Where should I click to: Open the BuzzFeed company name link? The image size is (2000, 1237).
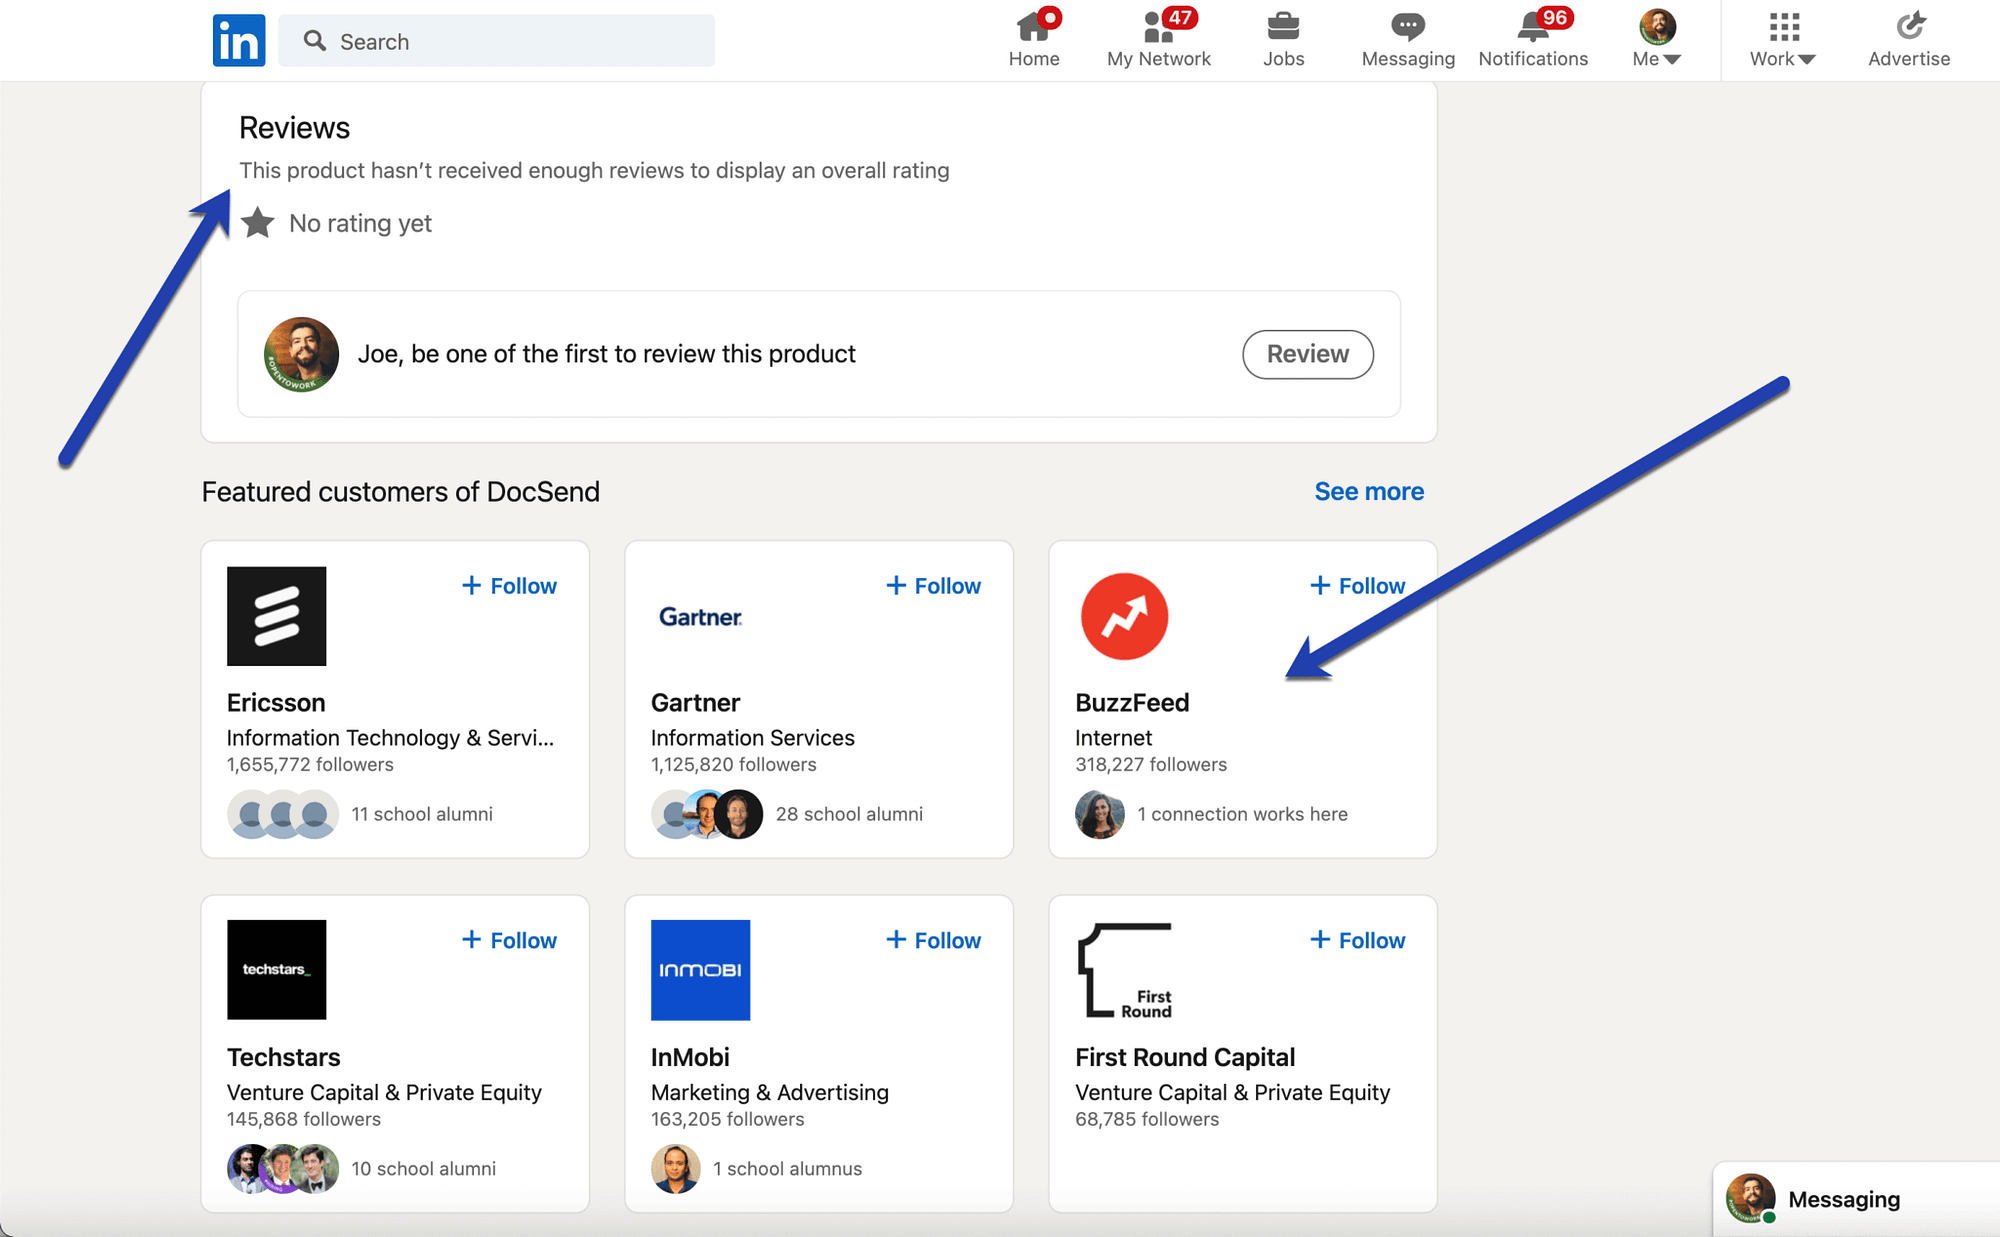click(1132, 703)
